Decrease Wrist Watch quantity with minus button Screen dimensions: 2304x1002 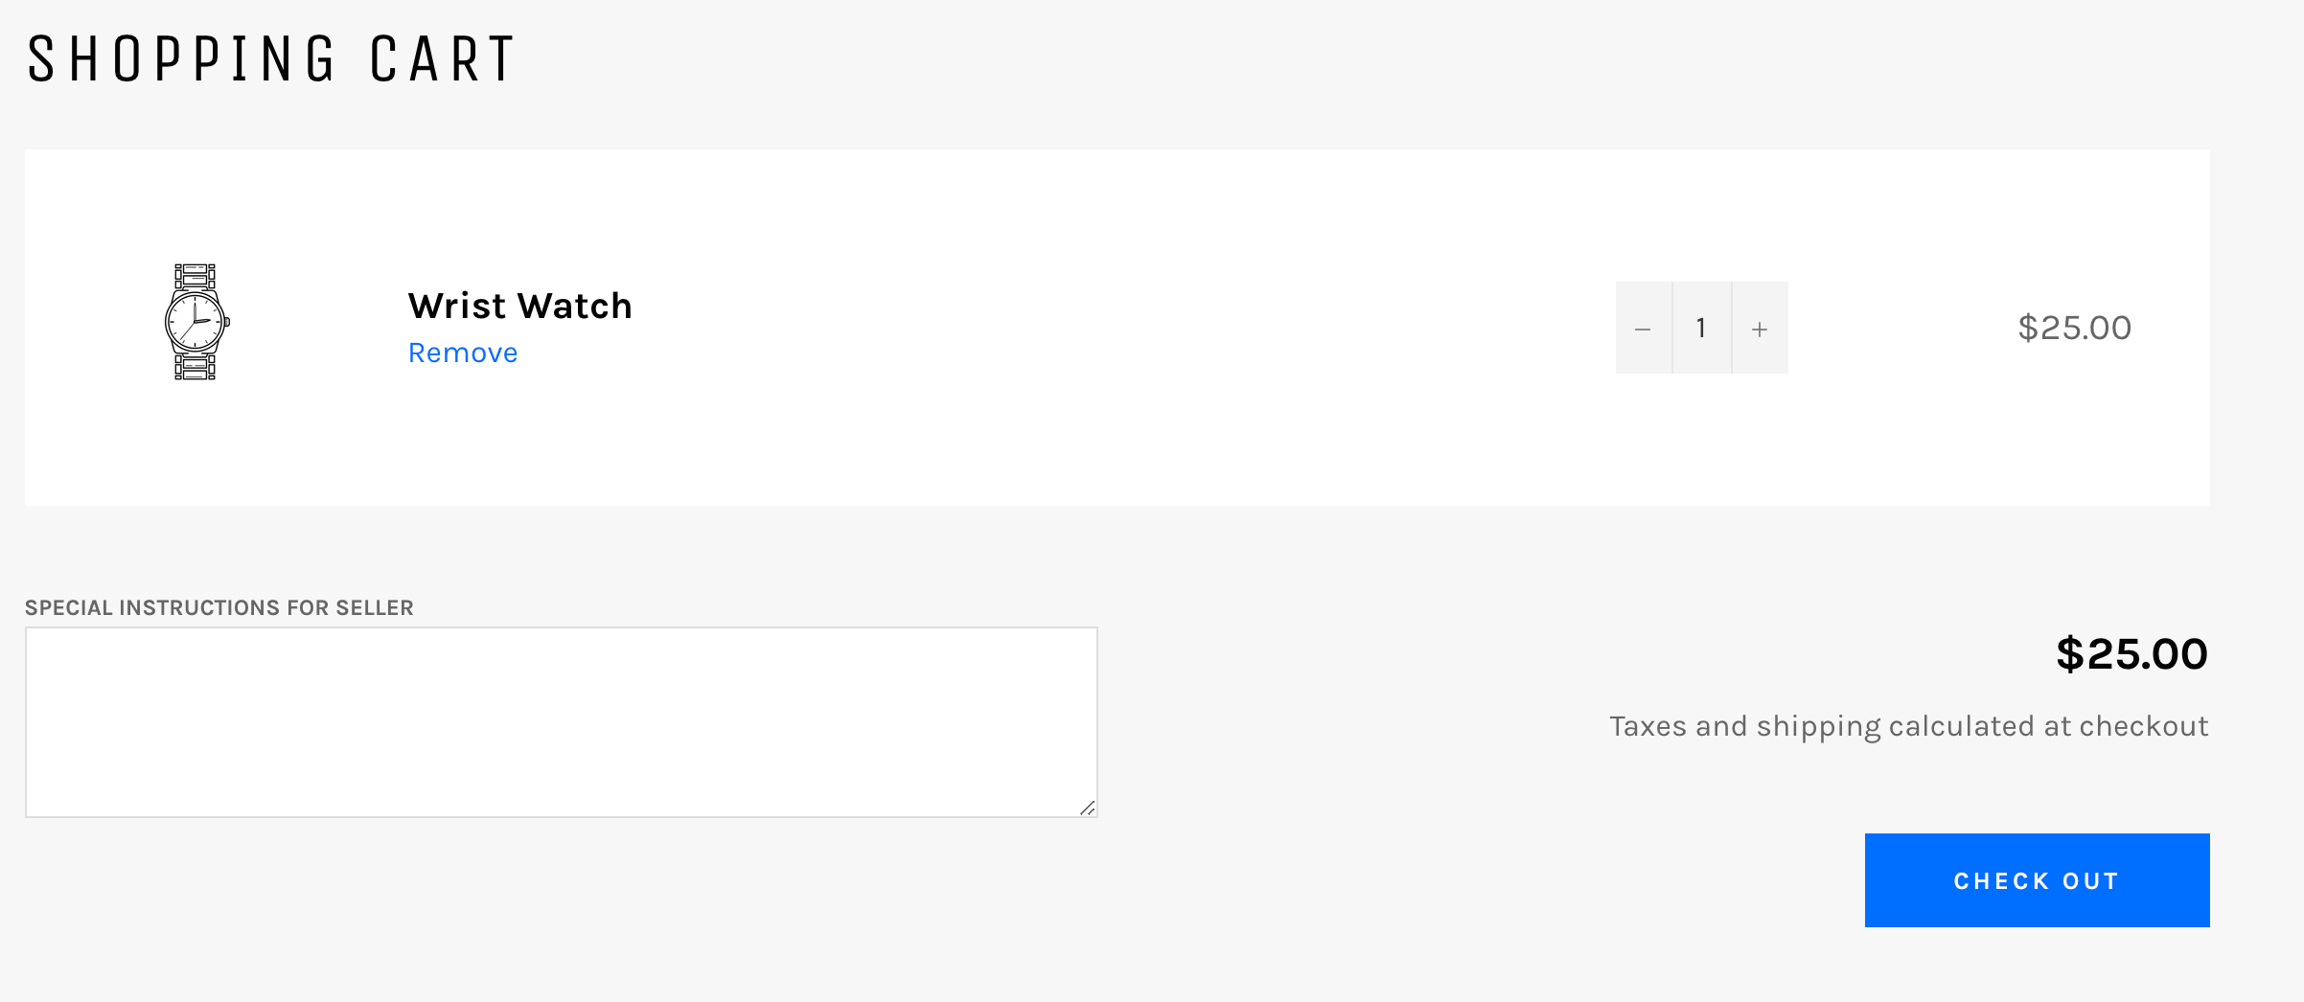pyautogui.click(x=1643, y=328)
